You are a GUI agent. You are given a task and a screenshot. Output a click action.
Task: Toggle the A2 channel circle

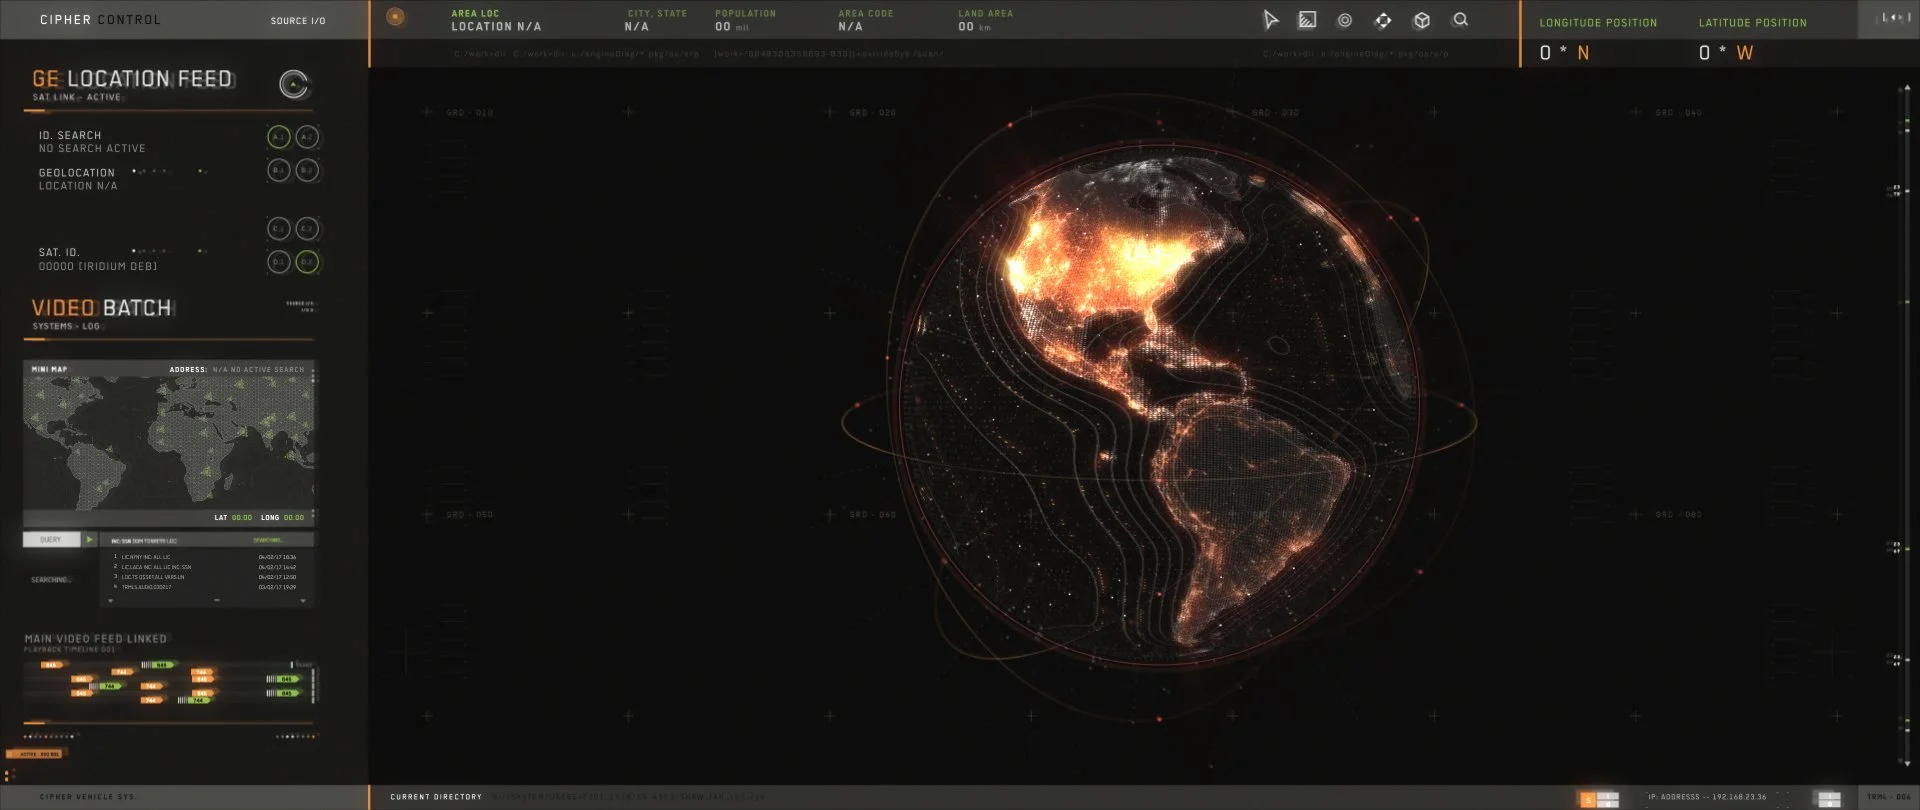[x=307, y=137]
